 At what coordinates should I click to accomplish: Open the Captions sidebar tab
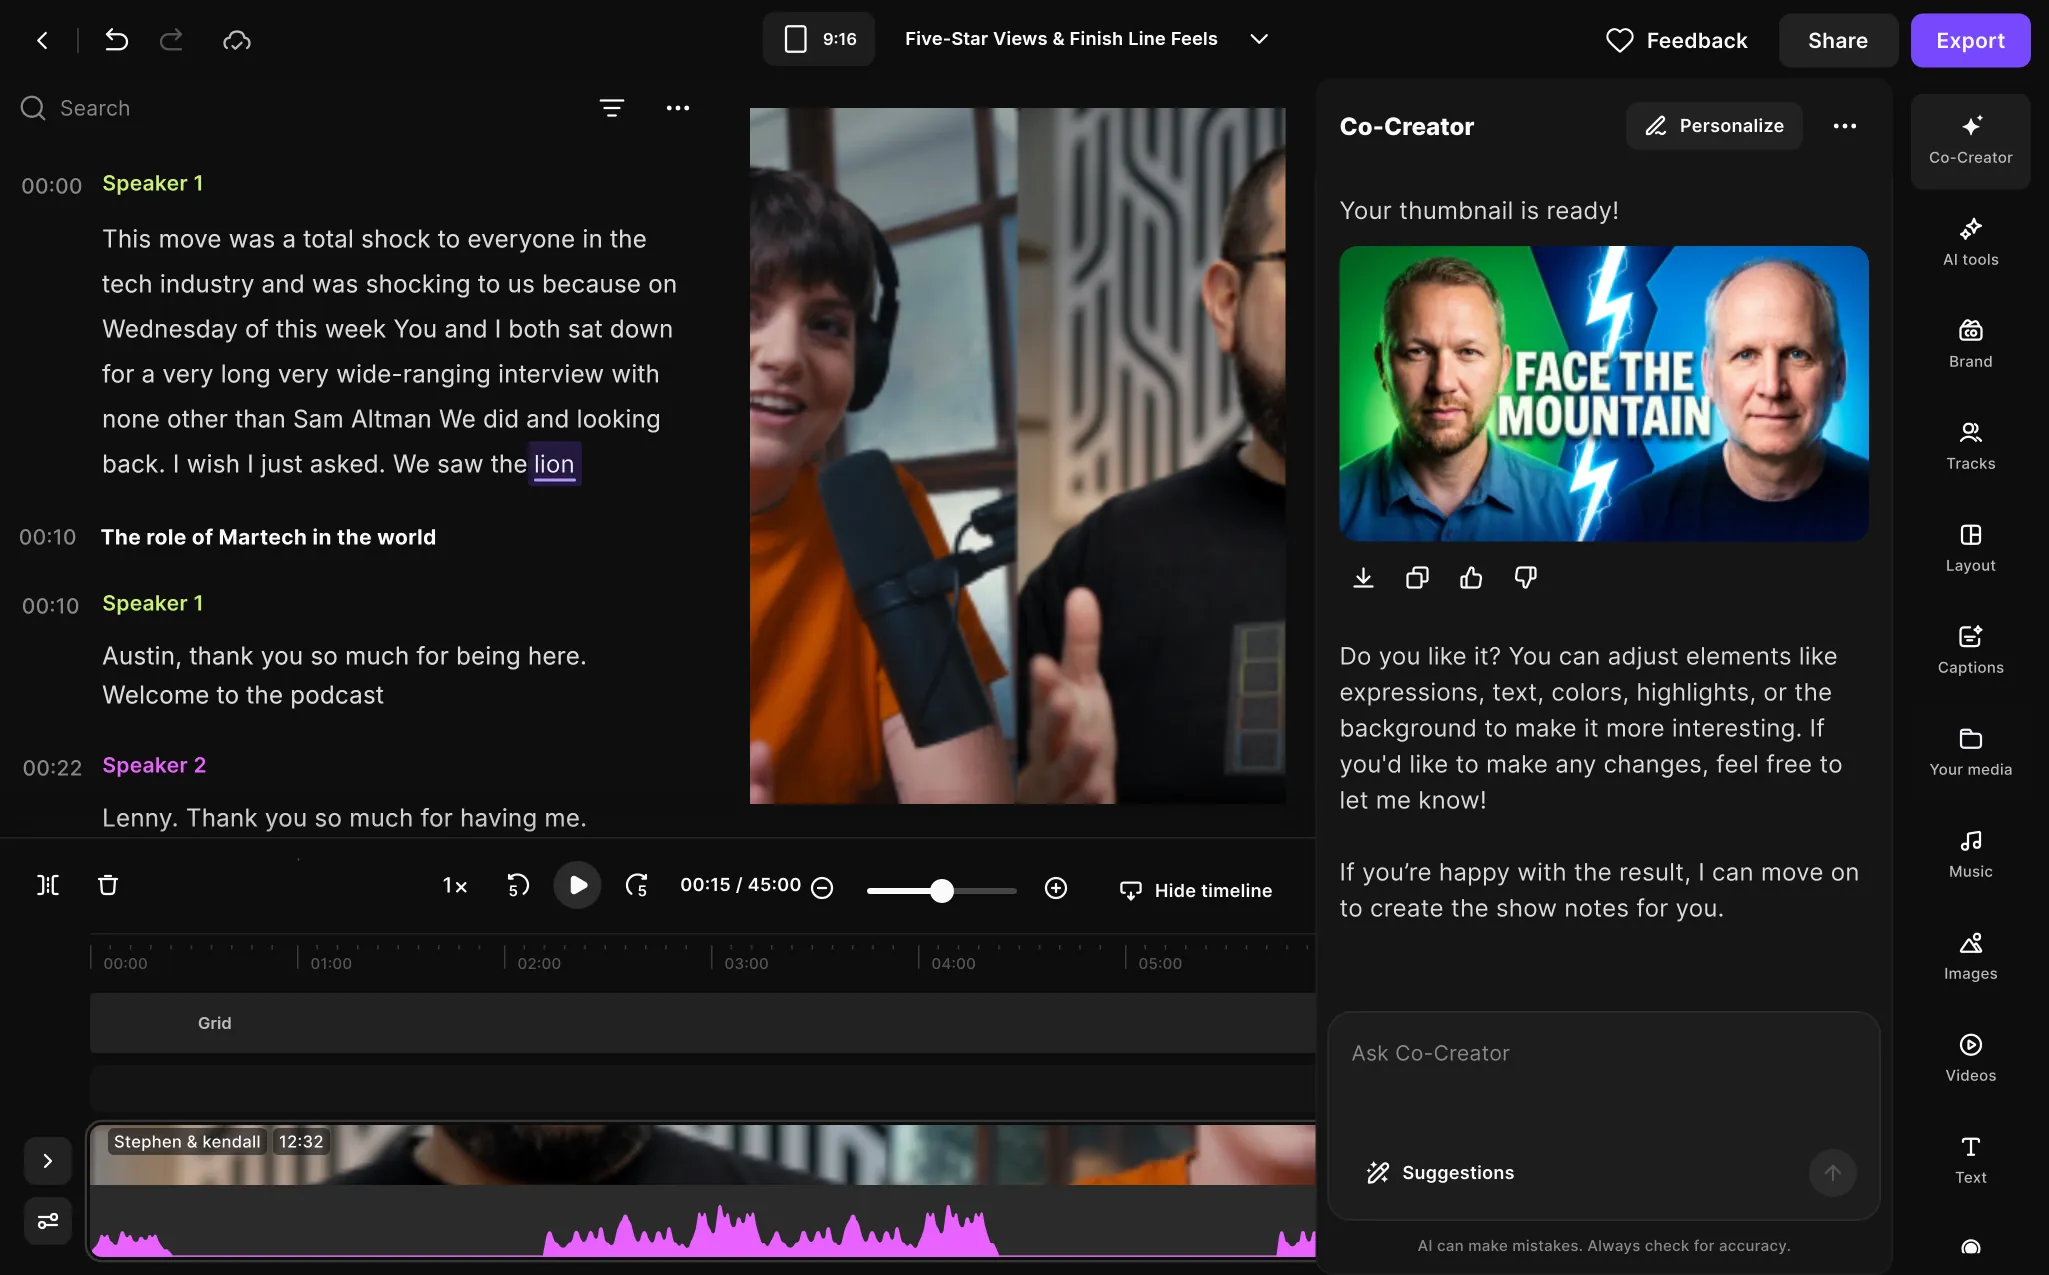[1970, 650]
